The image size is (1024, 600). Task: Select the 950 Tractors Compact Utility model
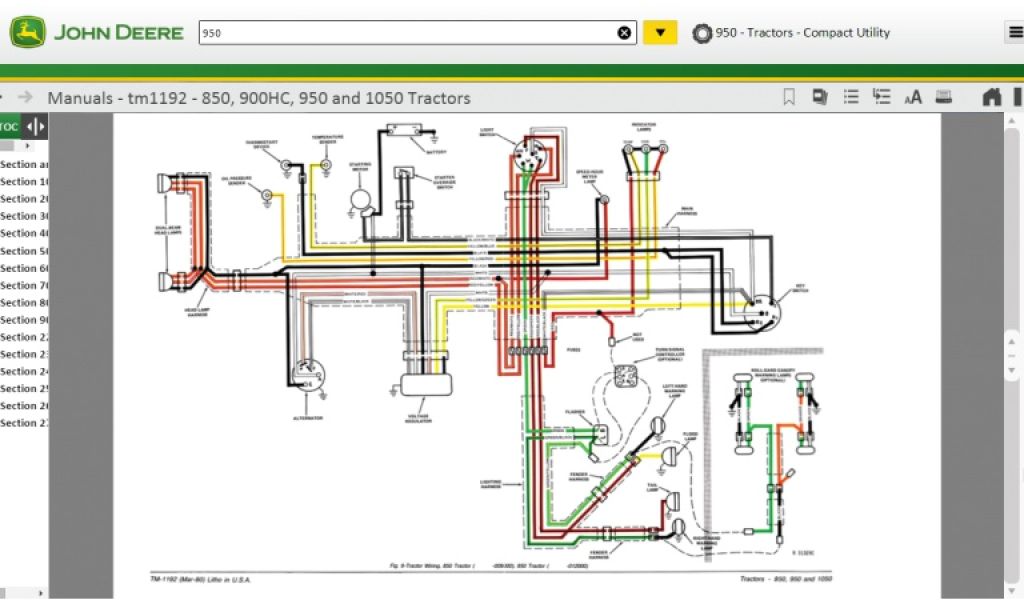[x=790, y=33]
